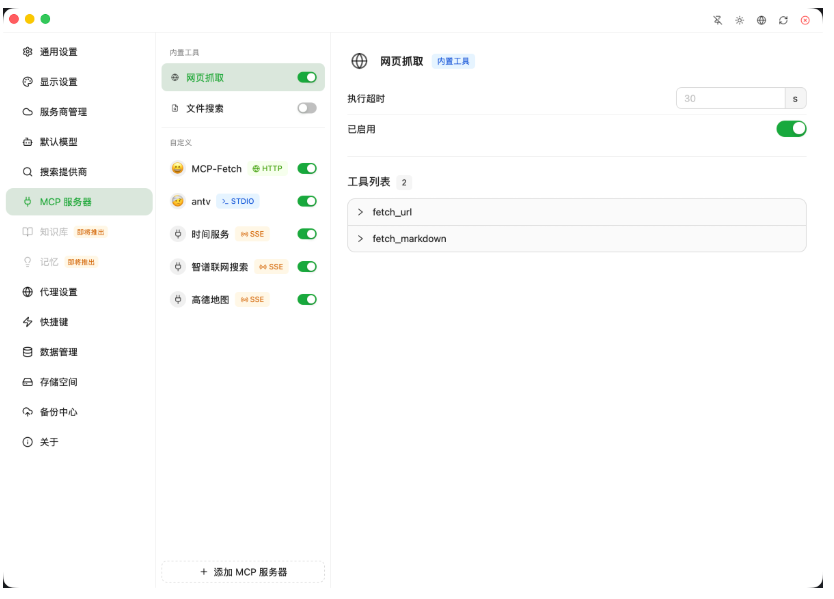Disable the 网页抓取 toggle in server list
This screenshot has width=834, height=599.
tap(307, 78)
